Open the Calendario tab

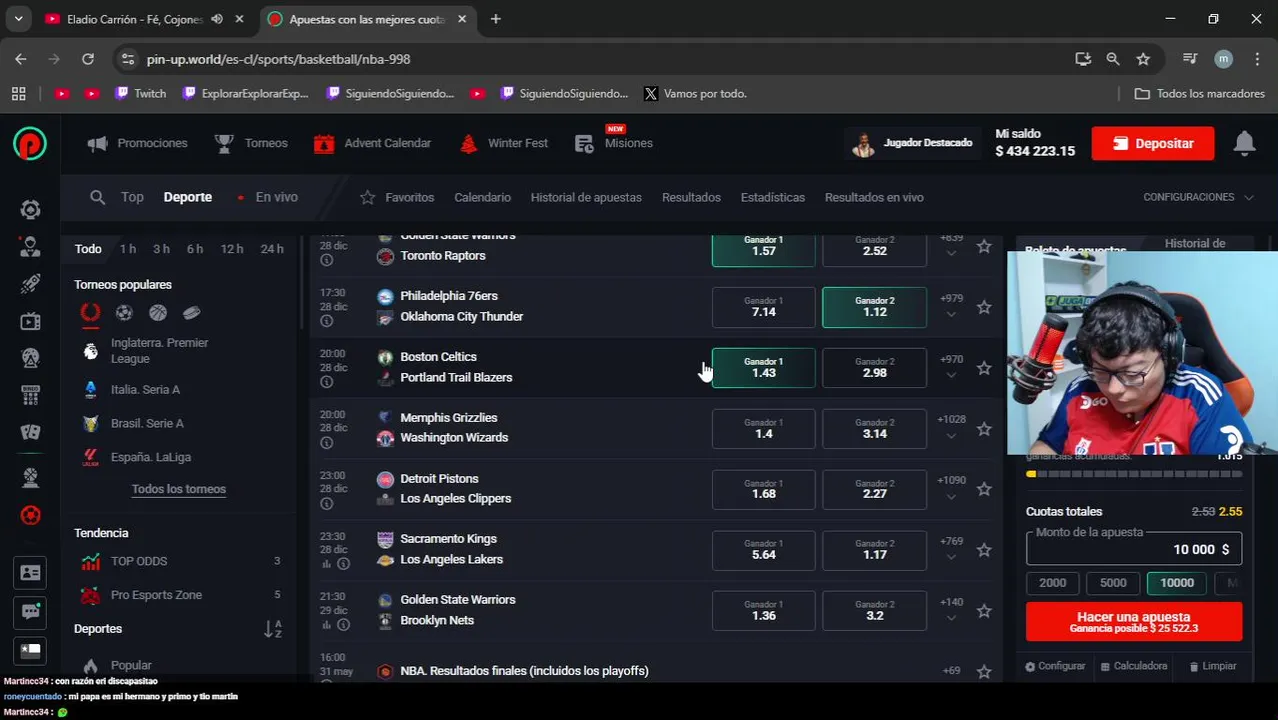482,197
